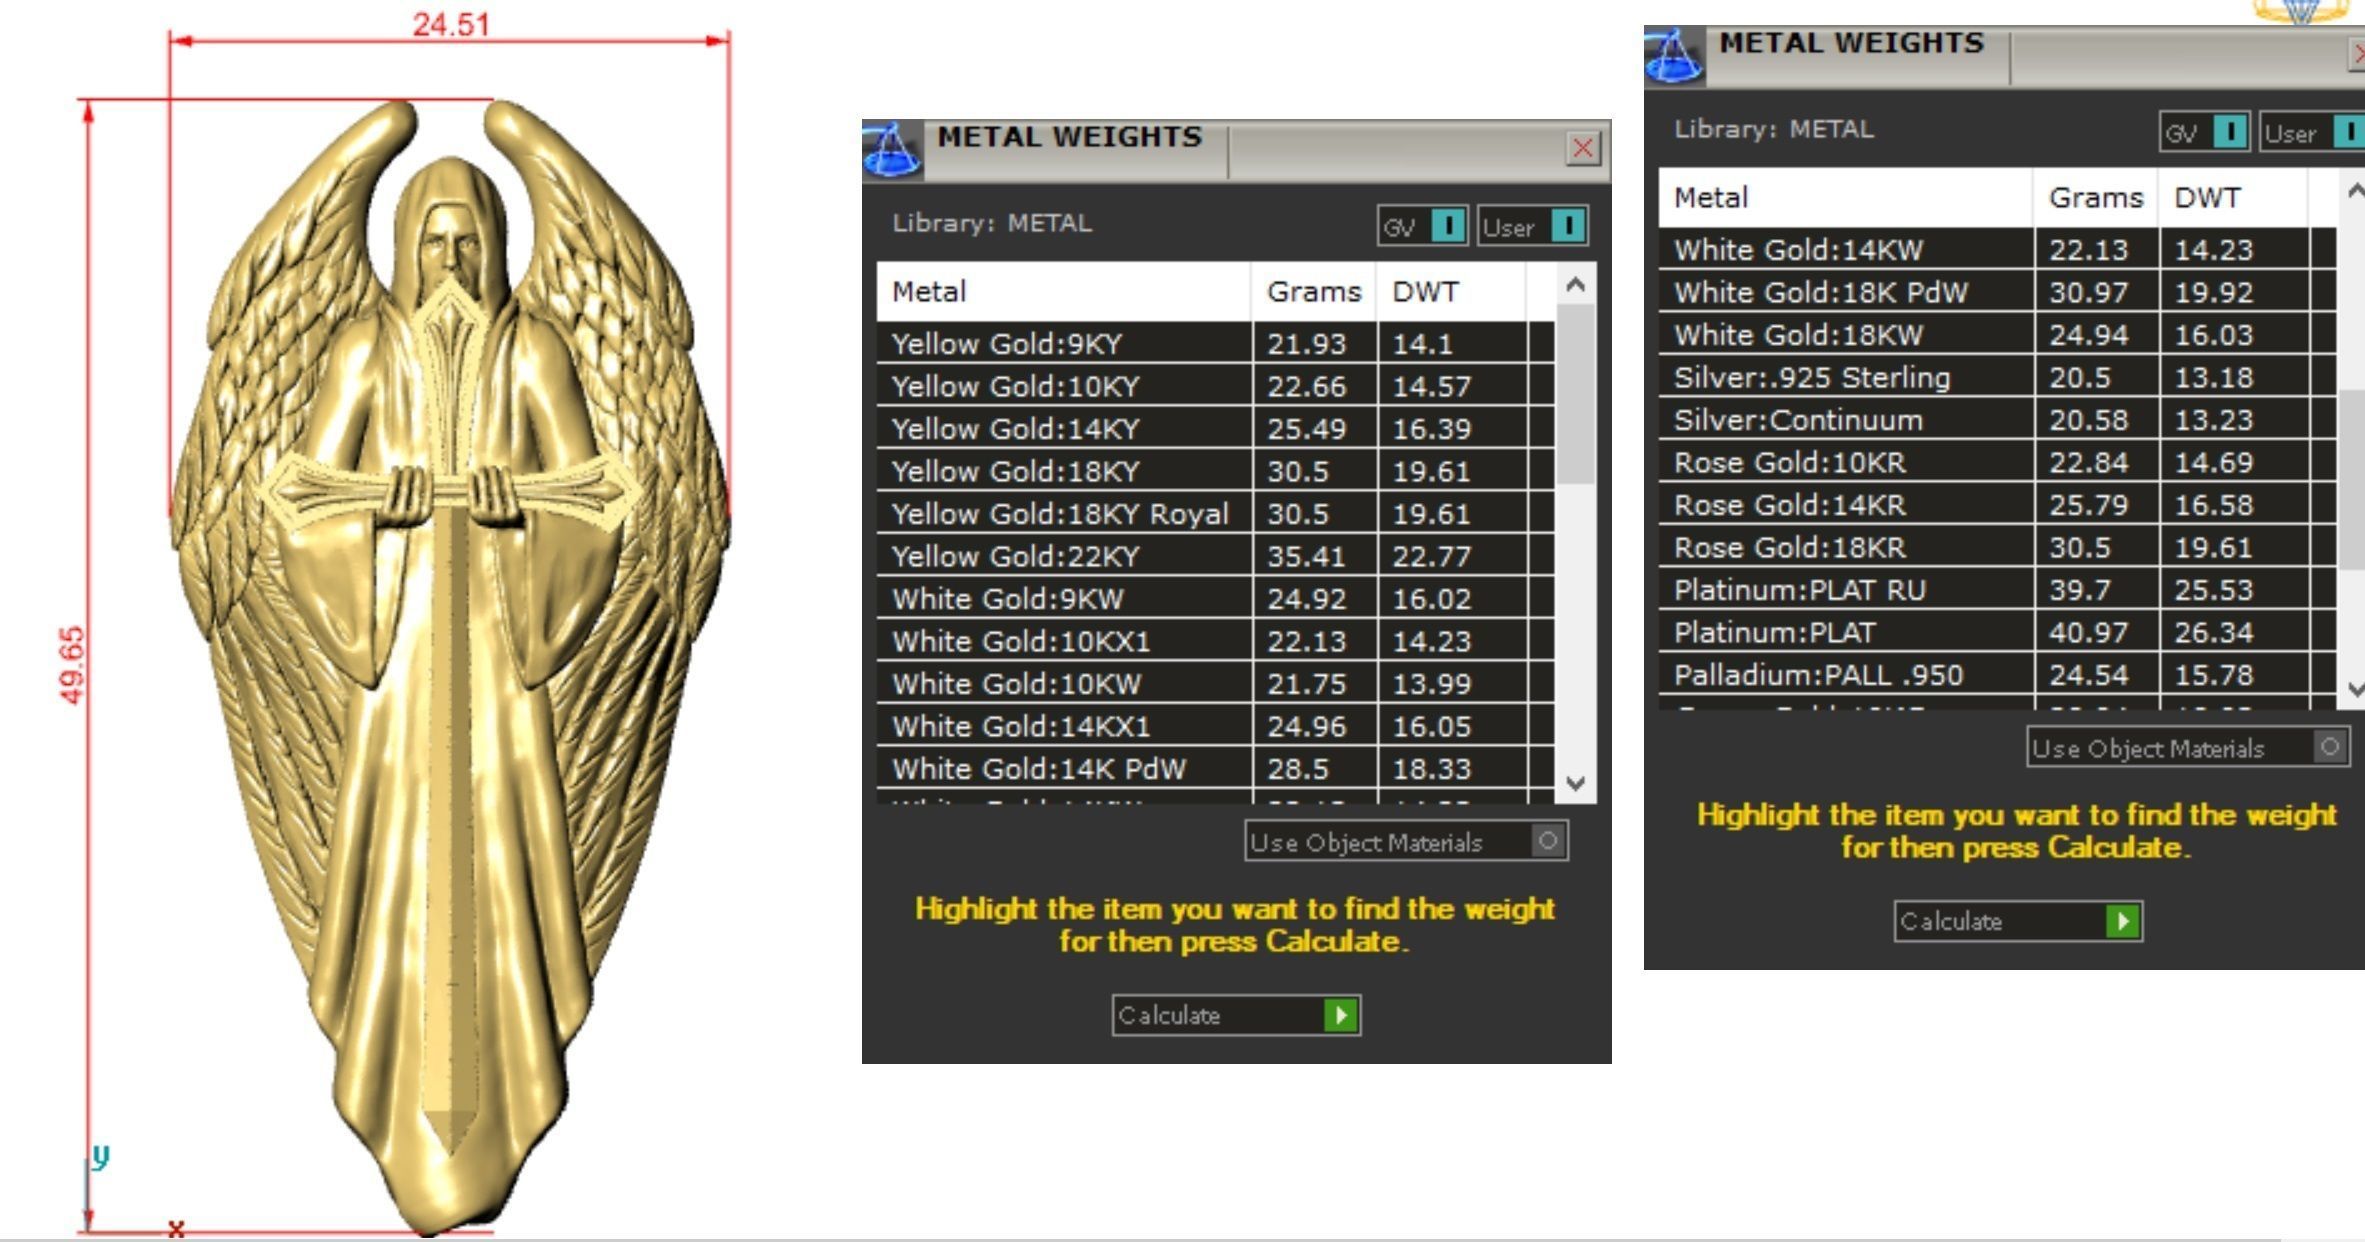
Task: Select White Gold:14K PdW row
Action: click(x=1215, y=769)
